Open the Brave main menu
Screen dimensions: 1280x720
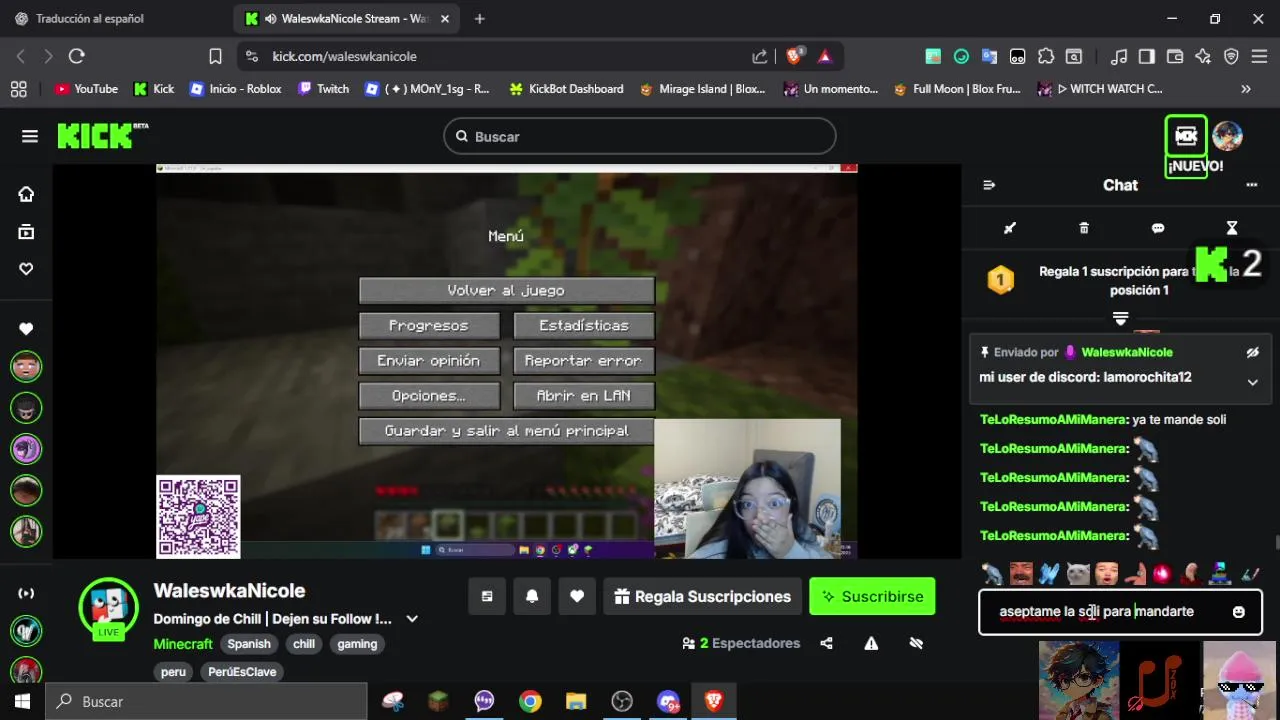tap(1259, 56)
